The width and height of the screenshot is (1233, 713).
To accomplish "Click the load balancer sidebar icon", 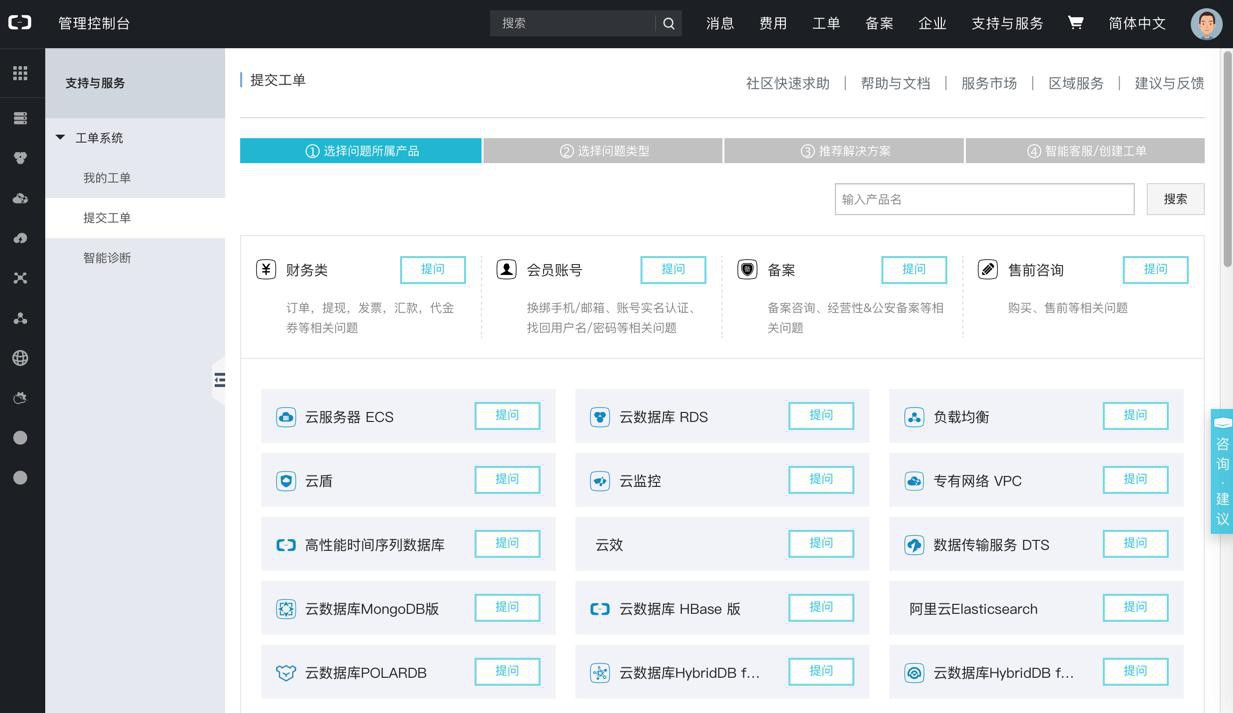I will coord(20,318).
